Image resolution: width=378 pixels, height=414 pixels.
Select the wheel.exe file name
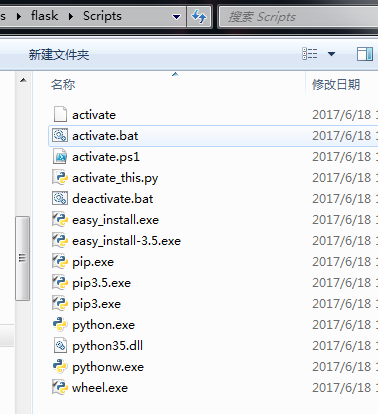100,388
